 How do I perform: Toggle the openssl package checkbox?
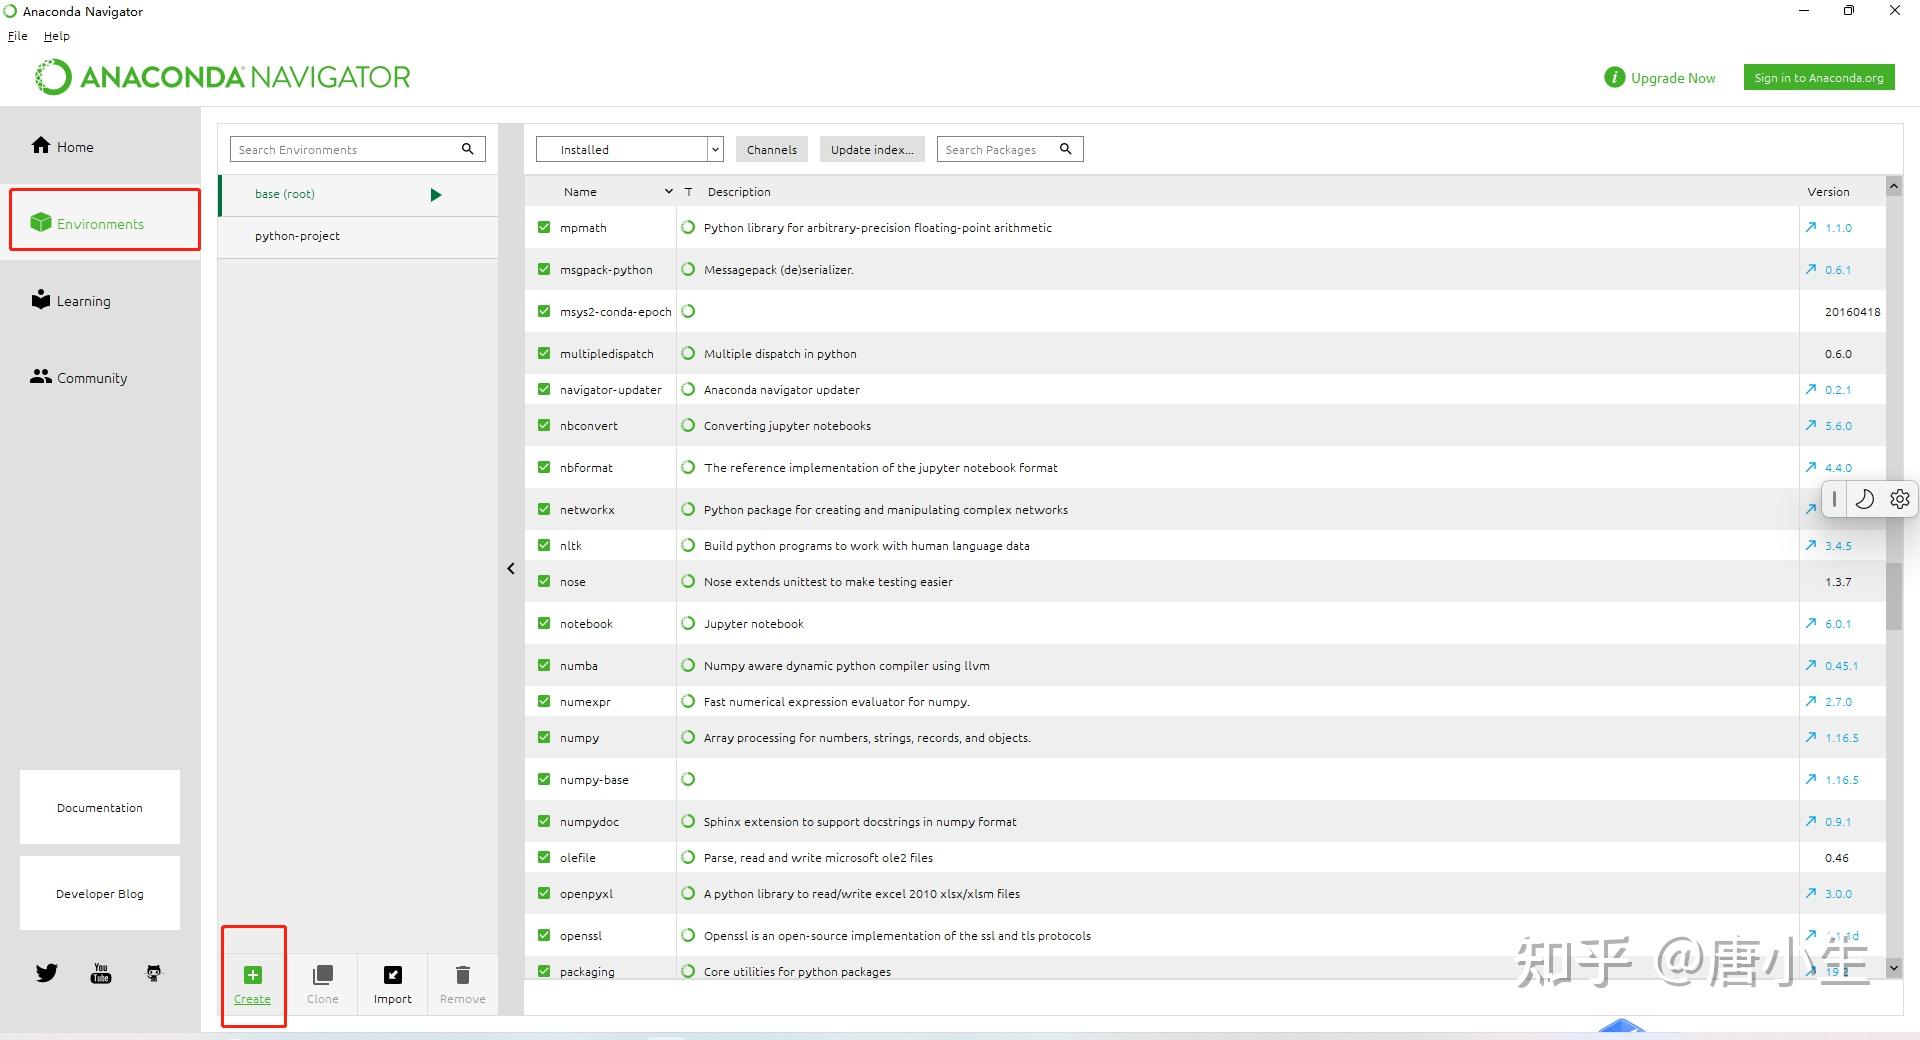point(544,935)
